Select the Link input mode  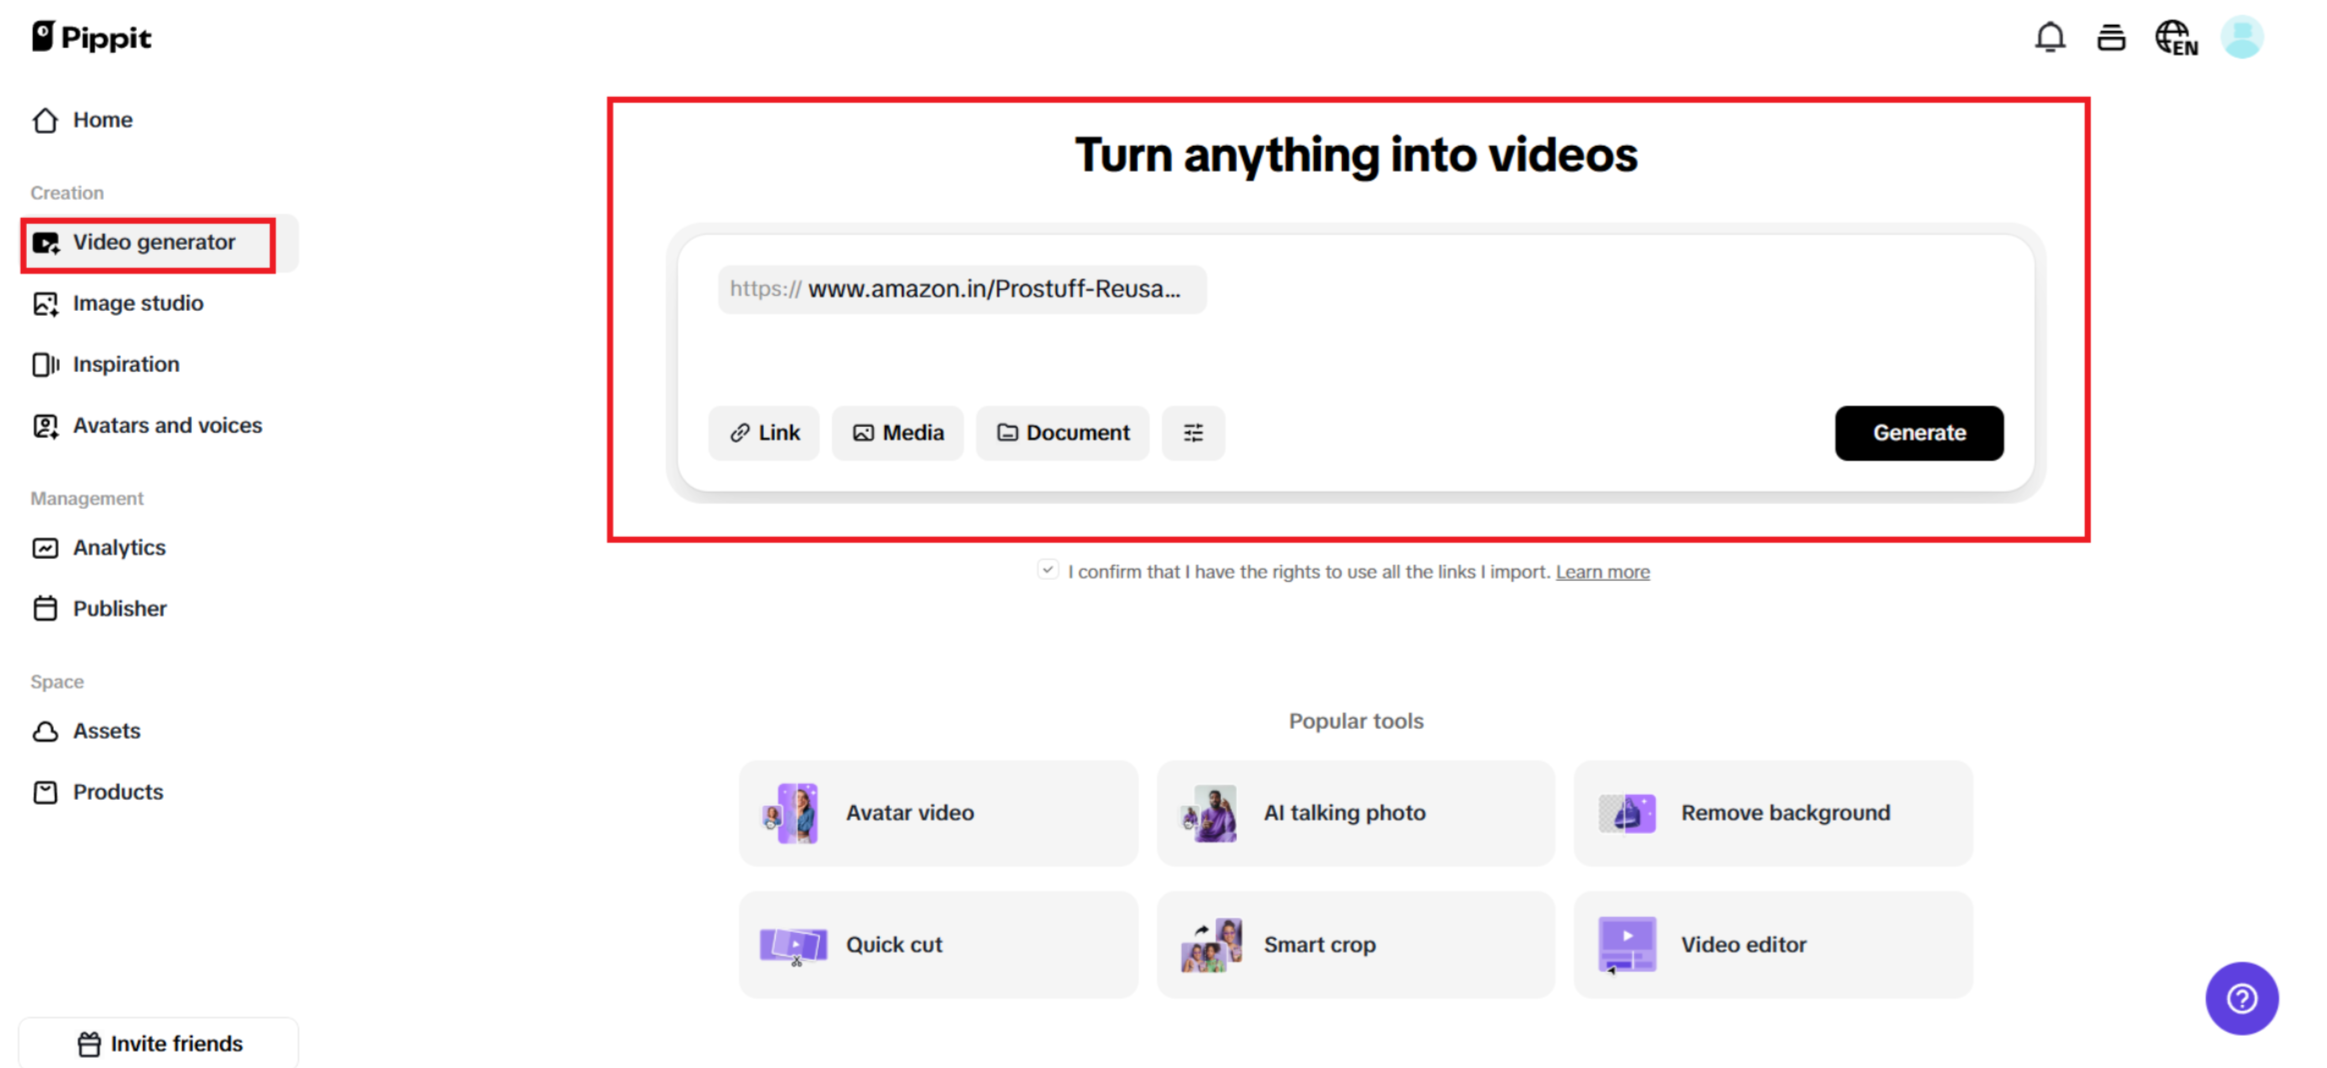(x=763, y=433)
